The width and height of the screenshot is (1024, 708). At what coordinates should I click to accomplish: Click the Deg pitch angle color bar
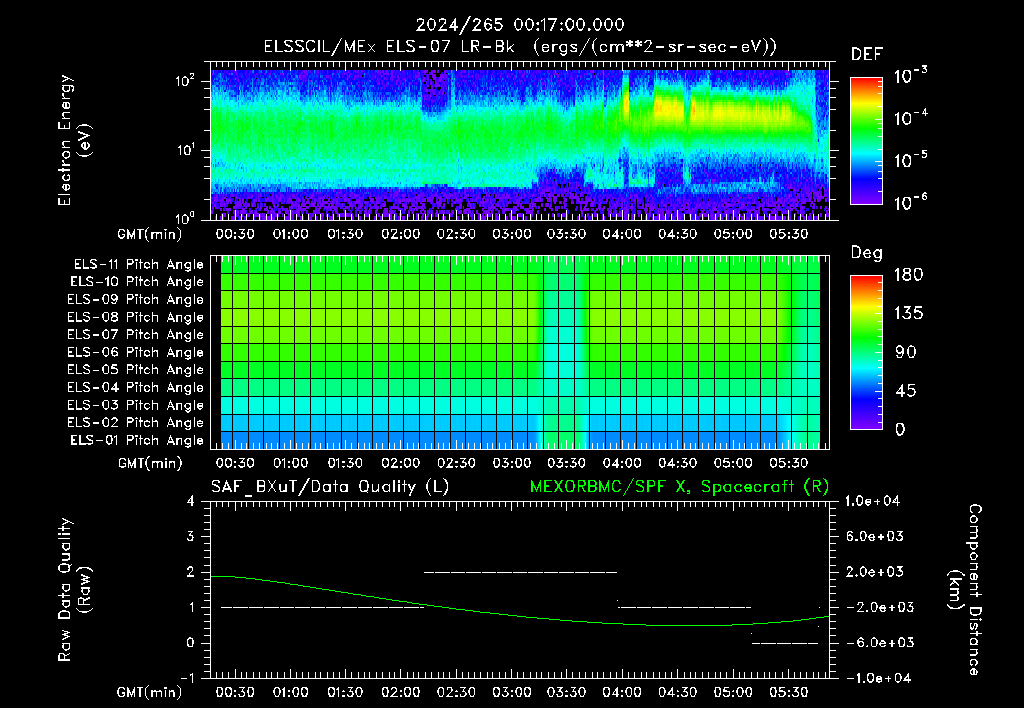[866, 352]
